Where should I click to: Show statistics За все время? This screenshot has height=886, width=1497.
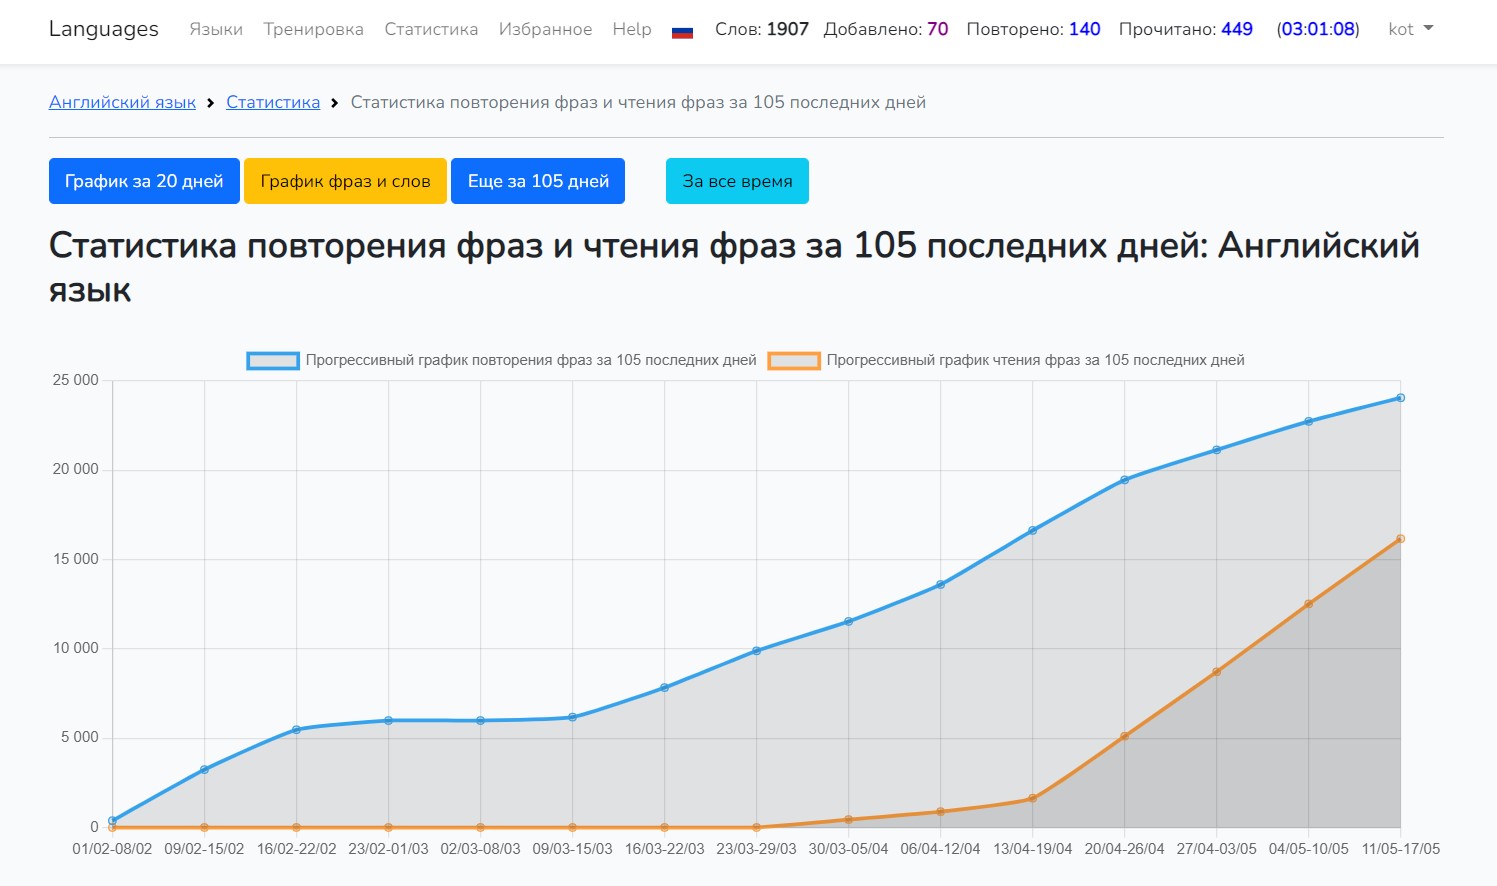tap(737, 181)
